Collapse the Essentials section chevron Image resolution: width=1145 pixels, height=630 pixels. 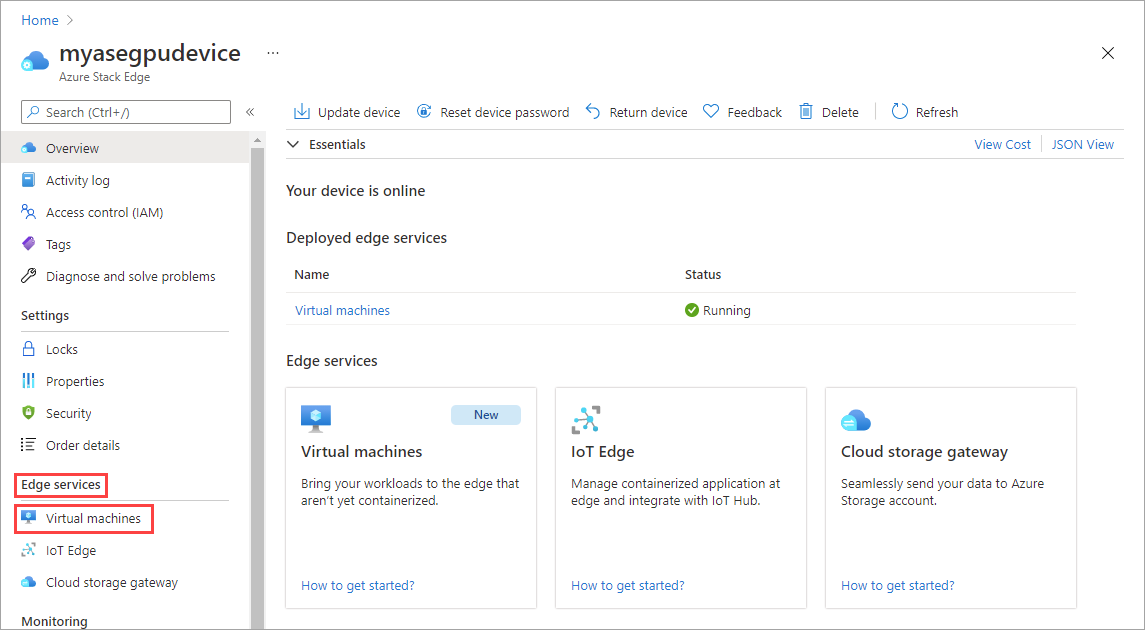pyautogui.click(x=293, y=145)
